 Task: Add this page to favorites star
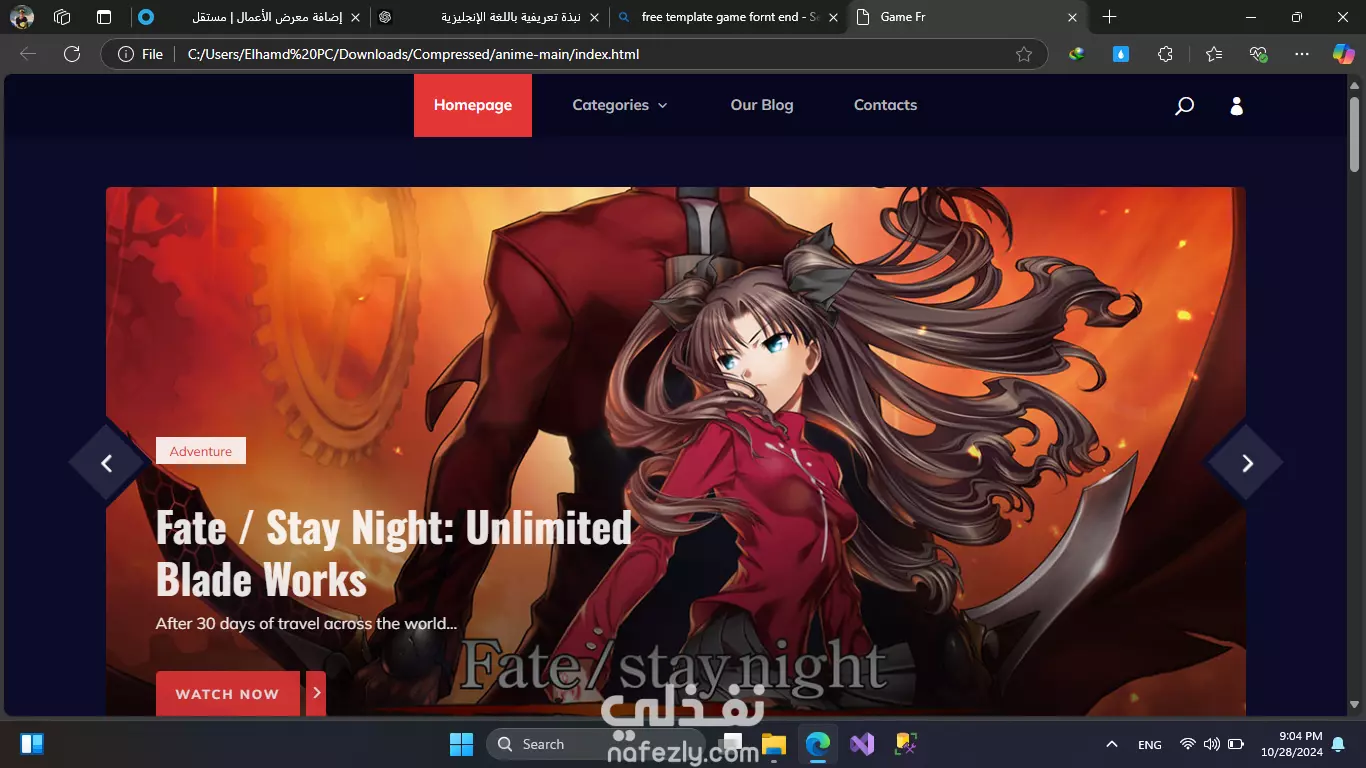click(1024, 54)
